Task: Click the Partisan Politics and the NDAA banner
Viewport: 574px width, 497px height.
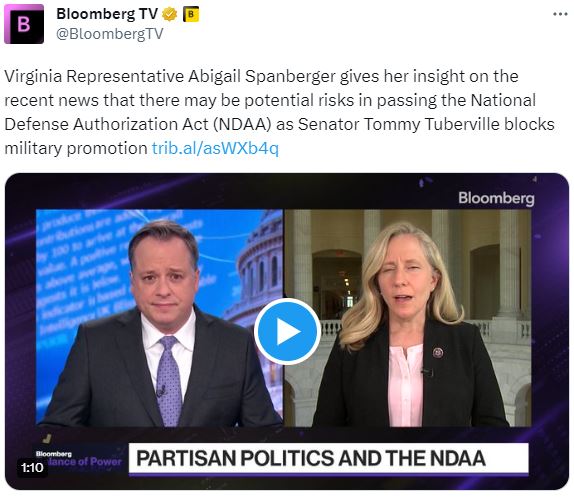Action: [329, 458]
